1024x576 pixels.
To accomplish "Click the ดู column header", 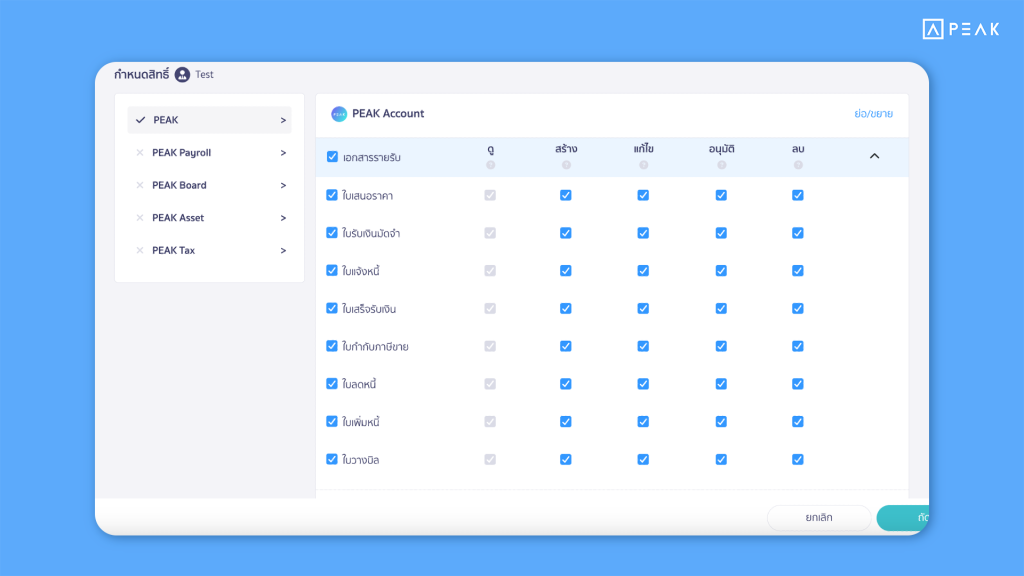I will [x=490, y=150].
